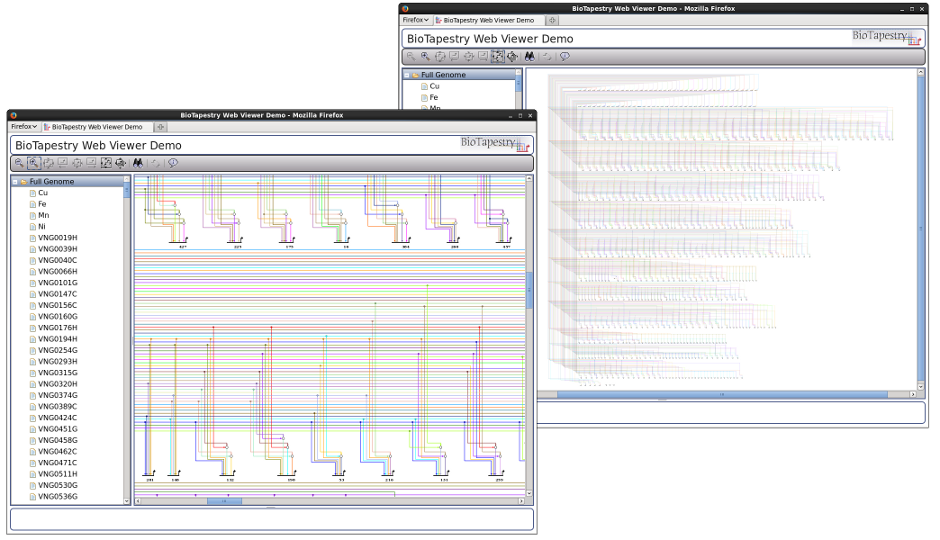Click the BioTapestry logo in back window
Screen dimensions: 940x540
(x=885, y=37)
